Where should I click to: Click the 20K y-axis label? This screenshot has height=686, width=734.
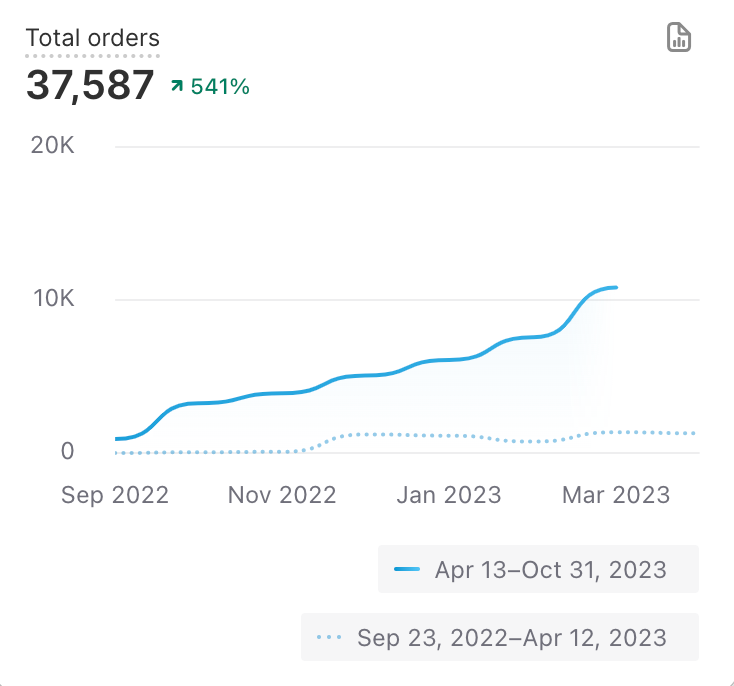pos(53,146)
